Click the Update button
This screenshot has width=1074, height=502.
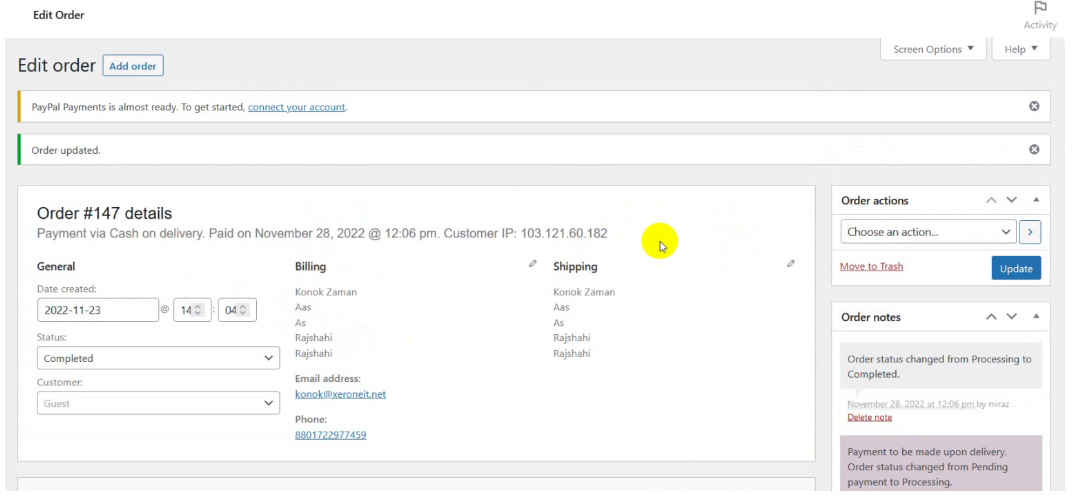(x=1016, y=268)
